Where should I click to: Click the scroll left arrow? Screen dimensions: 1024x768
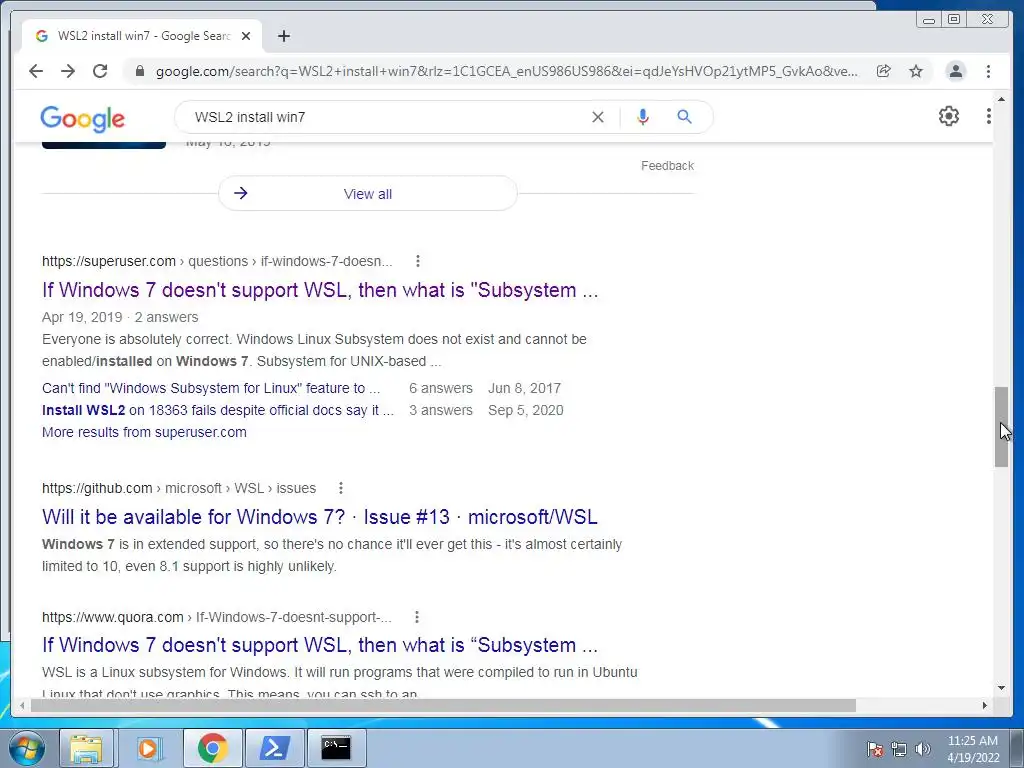point(22,705)
